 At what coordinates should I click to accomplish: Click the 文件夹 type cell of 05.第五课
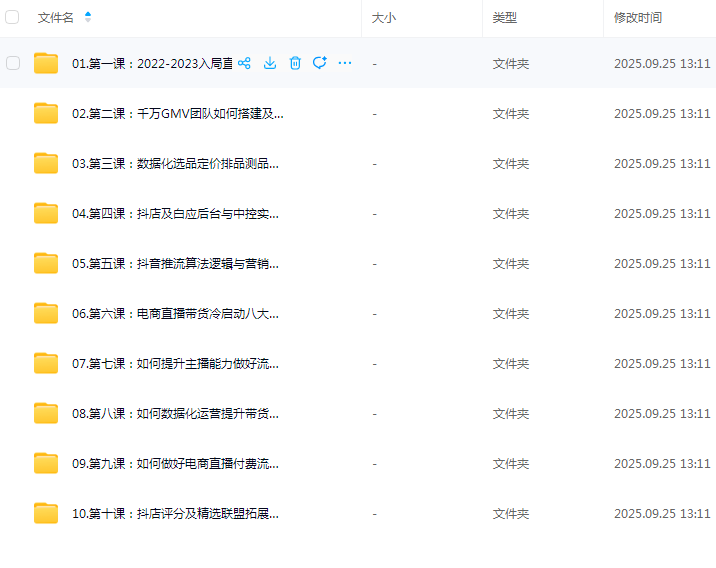511,264
